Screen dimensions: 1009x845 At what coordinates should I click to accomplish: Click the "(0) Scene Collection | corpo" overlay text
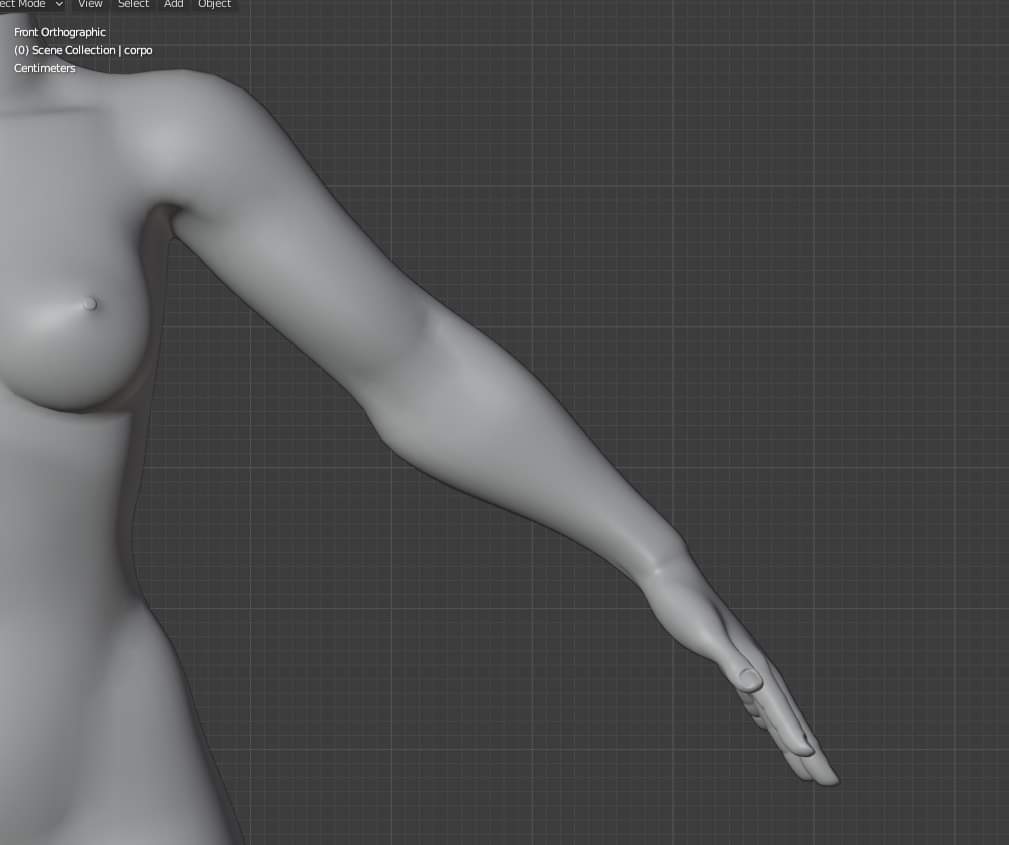[x=83, y=50]
